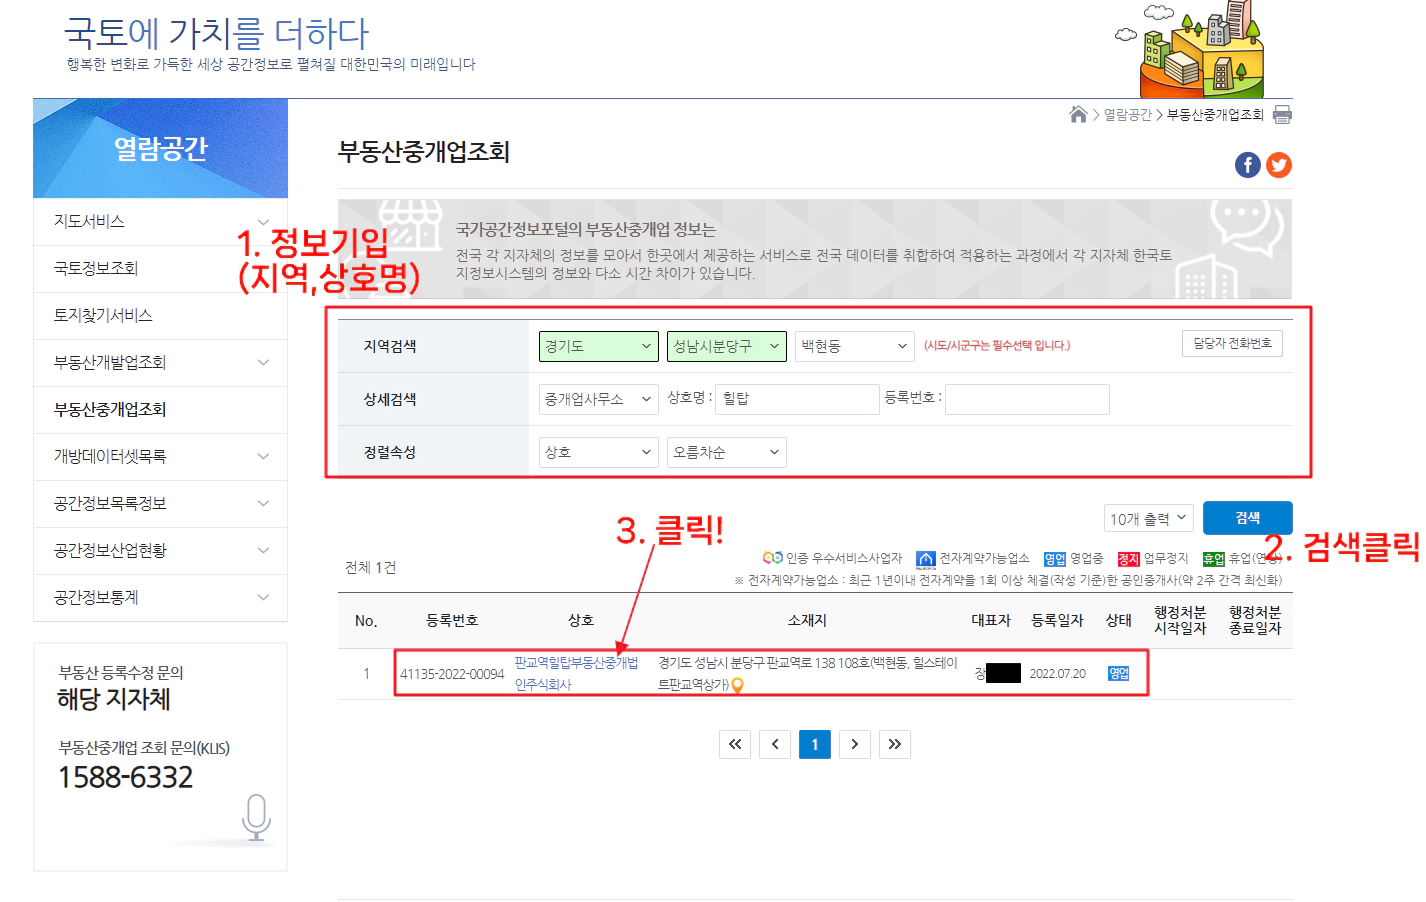Viewport: 1426px width, 902px height.
Task: Expand the 지도서비스 sidebar menu
Action: click(x=160, y=221)
